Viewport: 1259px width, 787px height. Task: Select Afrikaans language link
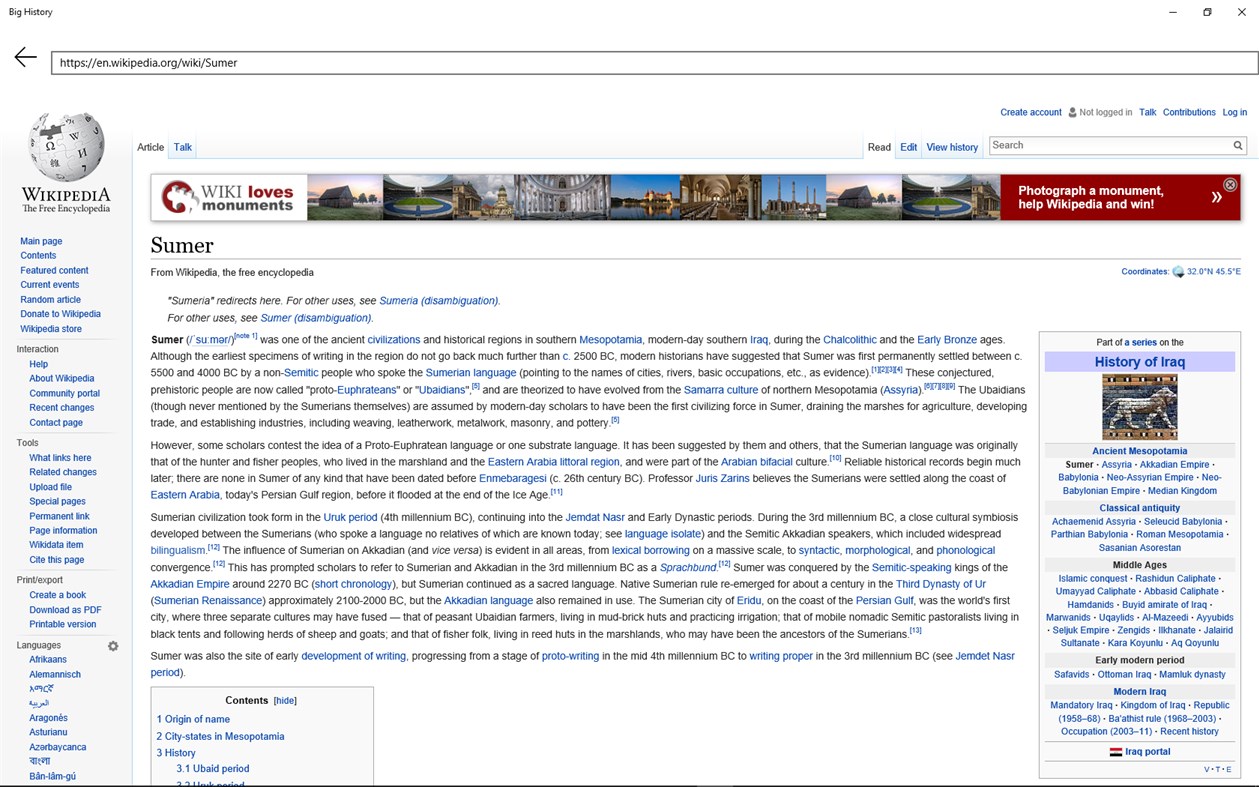[48, 660]
